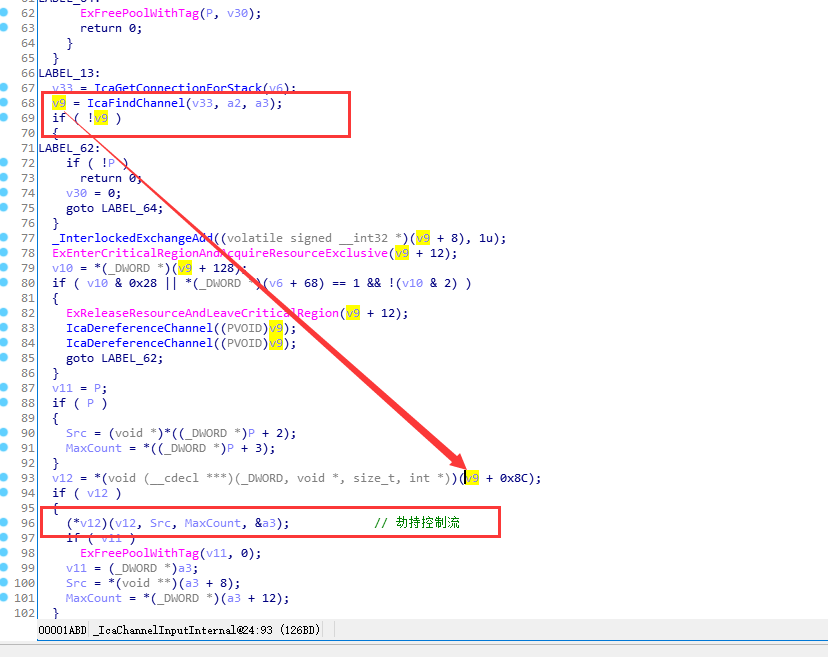This screenshot has height=657, width=828.
Task: Toggle breakpoint dot on line 62
Action: point(4,13)
